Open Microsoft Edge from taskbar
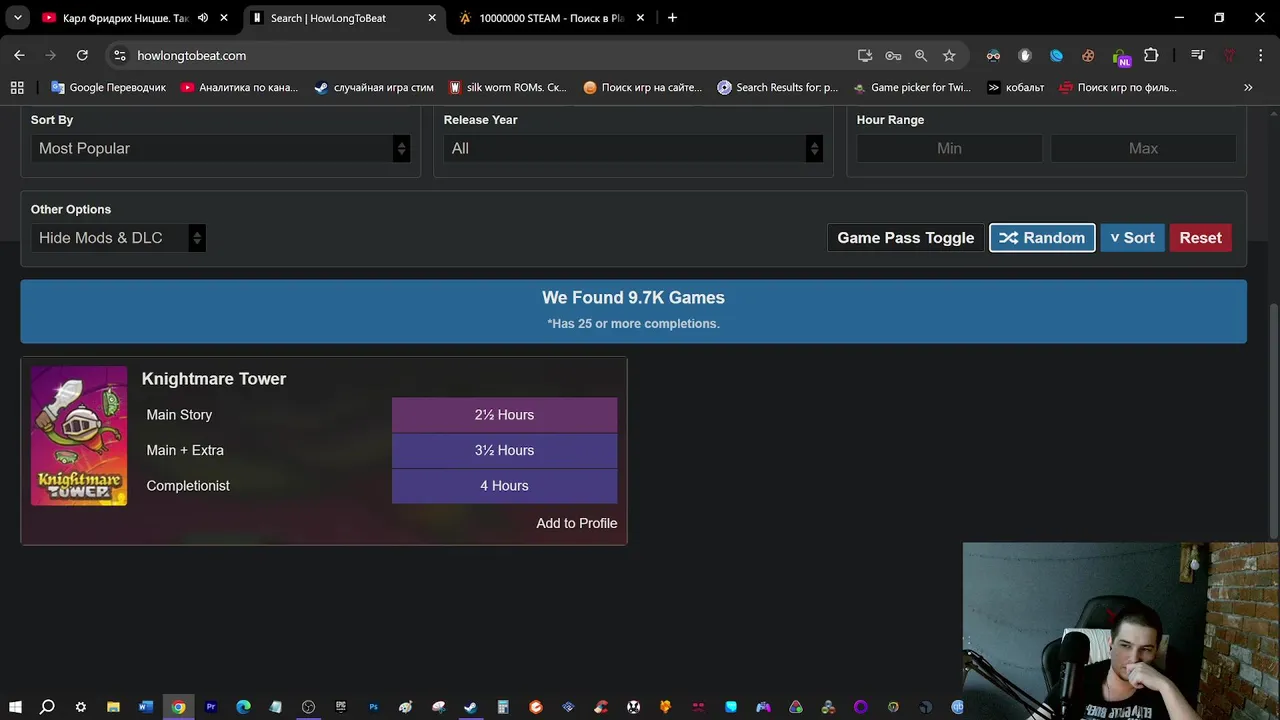The width and height of the screenshot is (1280, 720). coord(243,707)
